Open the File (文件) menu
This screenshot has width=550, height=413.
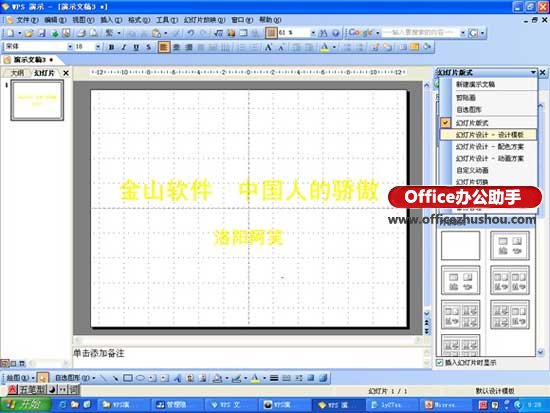[x=27, y=20]
